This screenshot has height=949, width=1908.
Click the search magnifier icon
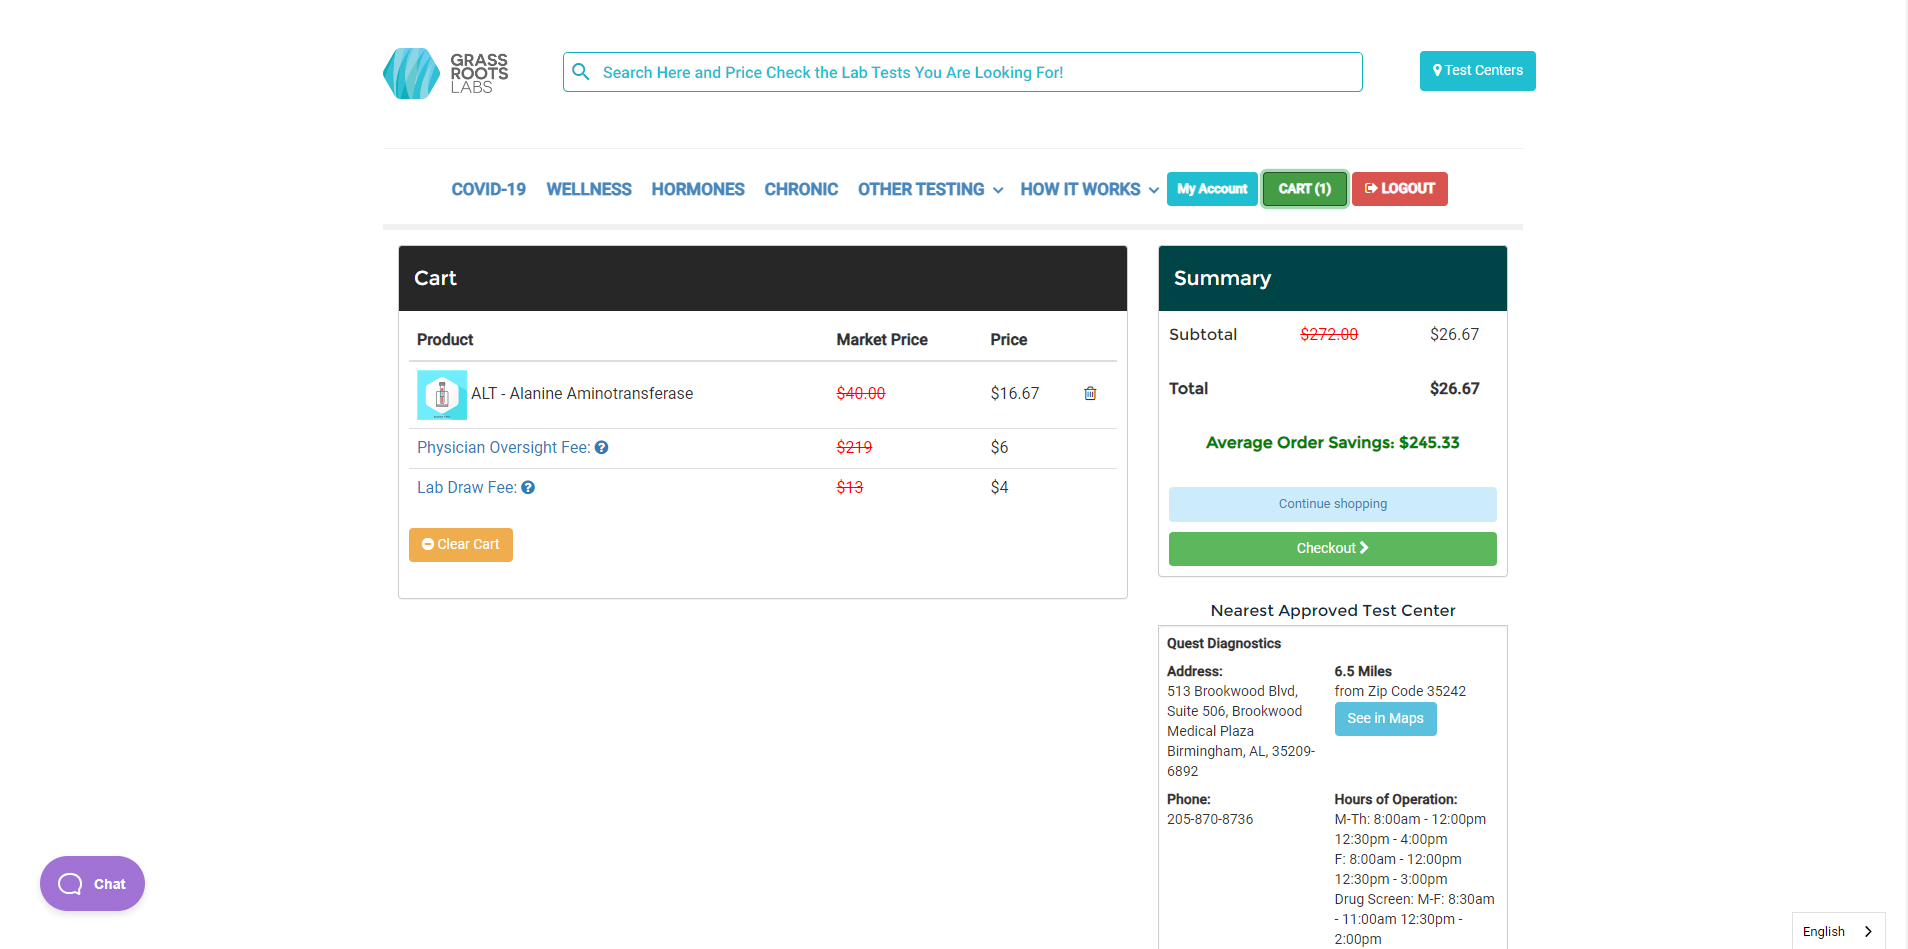[581, 72]
